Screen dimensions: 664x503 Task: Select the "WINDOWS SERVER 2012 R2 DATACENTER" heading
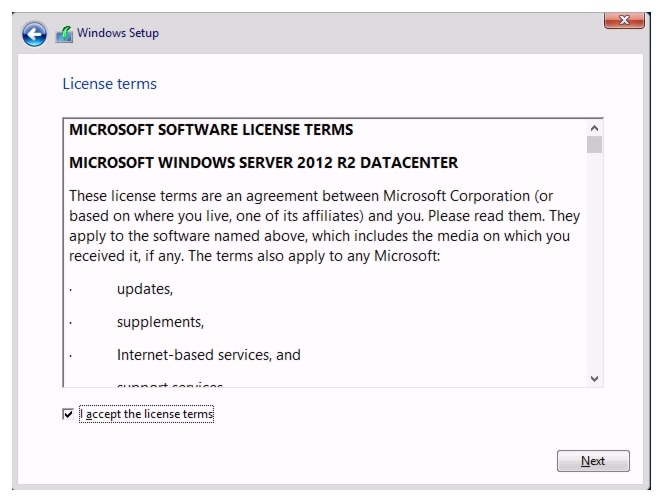tap(263, 162)
